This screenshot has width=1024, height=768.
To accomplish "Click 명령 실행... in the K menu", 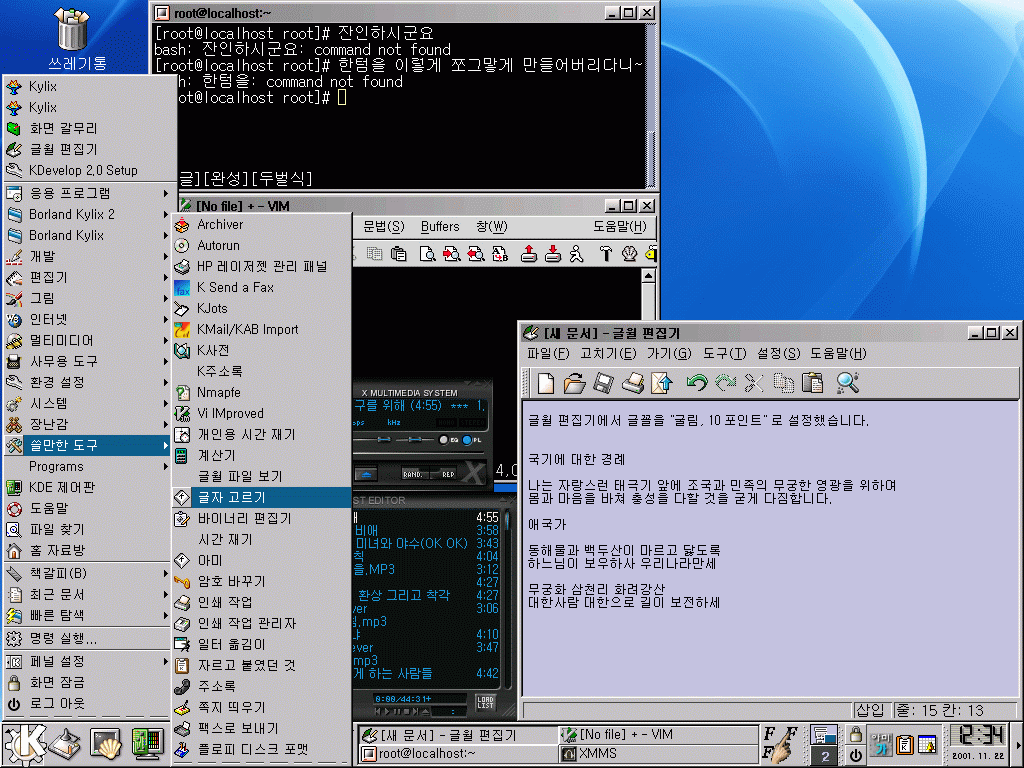I will [x=89, y=639].
